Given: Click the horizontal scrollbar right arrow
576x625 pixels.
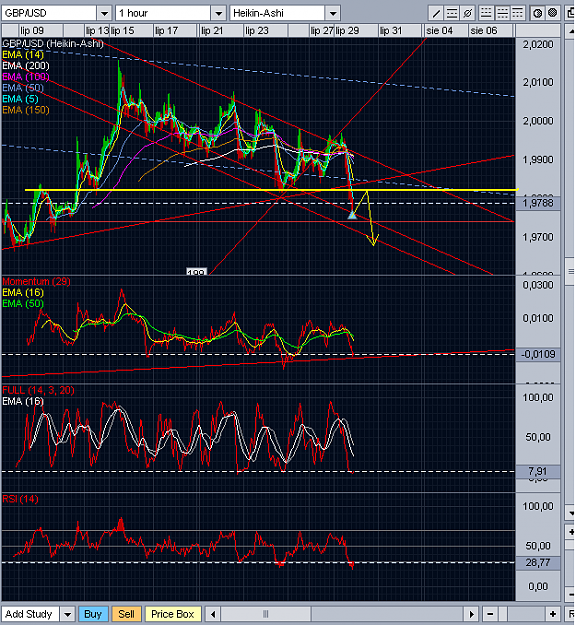Looking at the screenshot, I should (472, 614).
